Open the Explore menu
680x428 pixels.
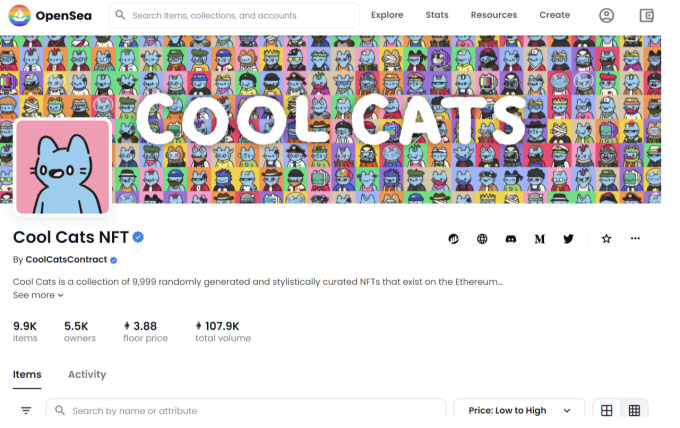[387, 15]
